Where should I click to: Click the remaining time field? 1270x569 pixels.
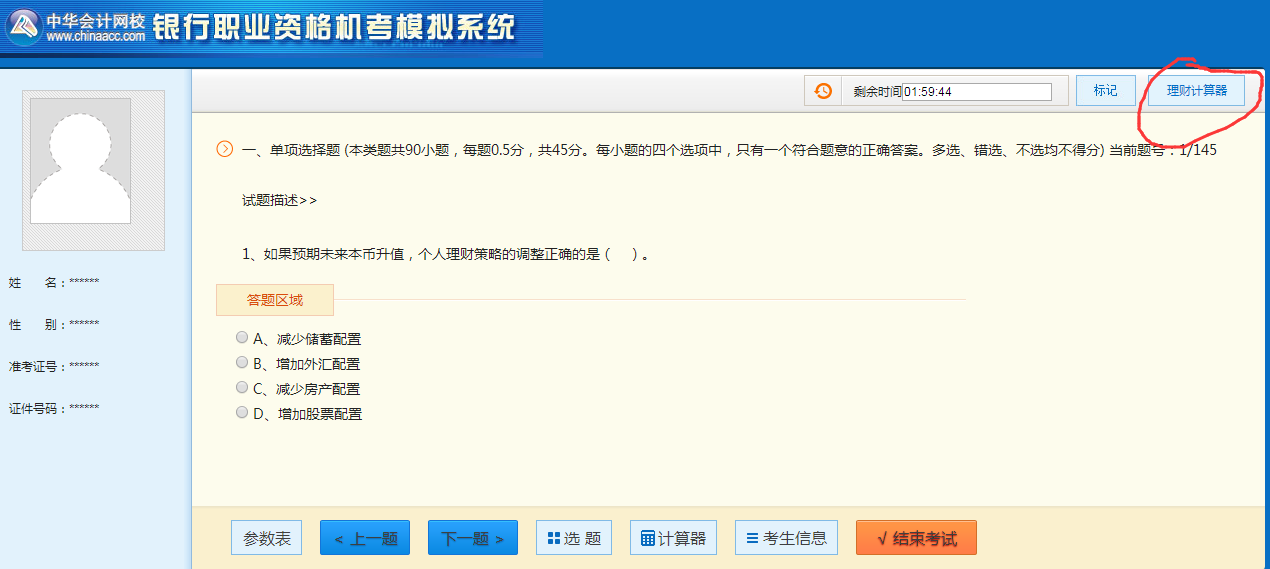[976, 92]
